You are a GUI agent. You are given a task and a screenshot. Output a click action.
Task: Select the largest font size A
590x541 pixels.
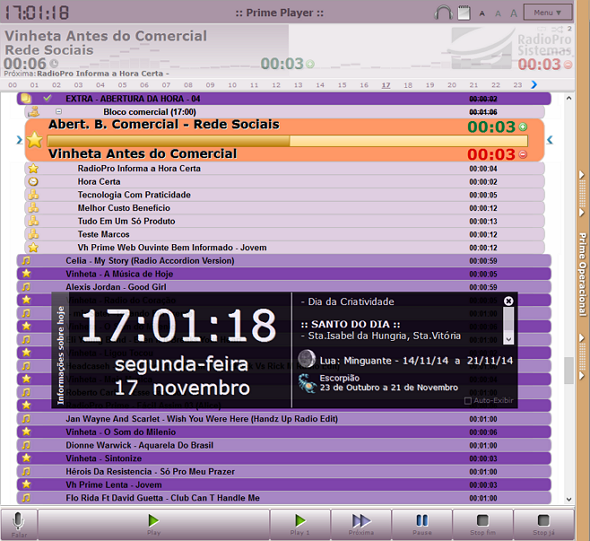point(514,13)
